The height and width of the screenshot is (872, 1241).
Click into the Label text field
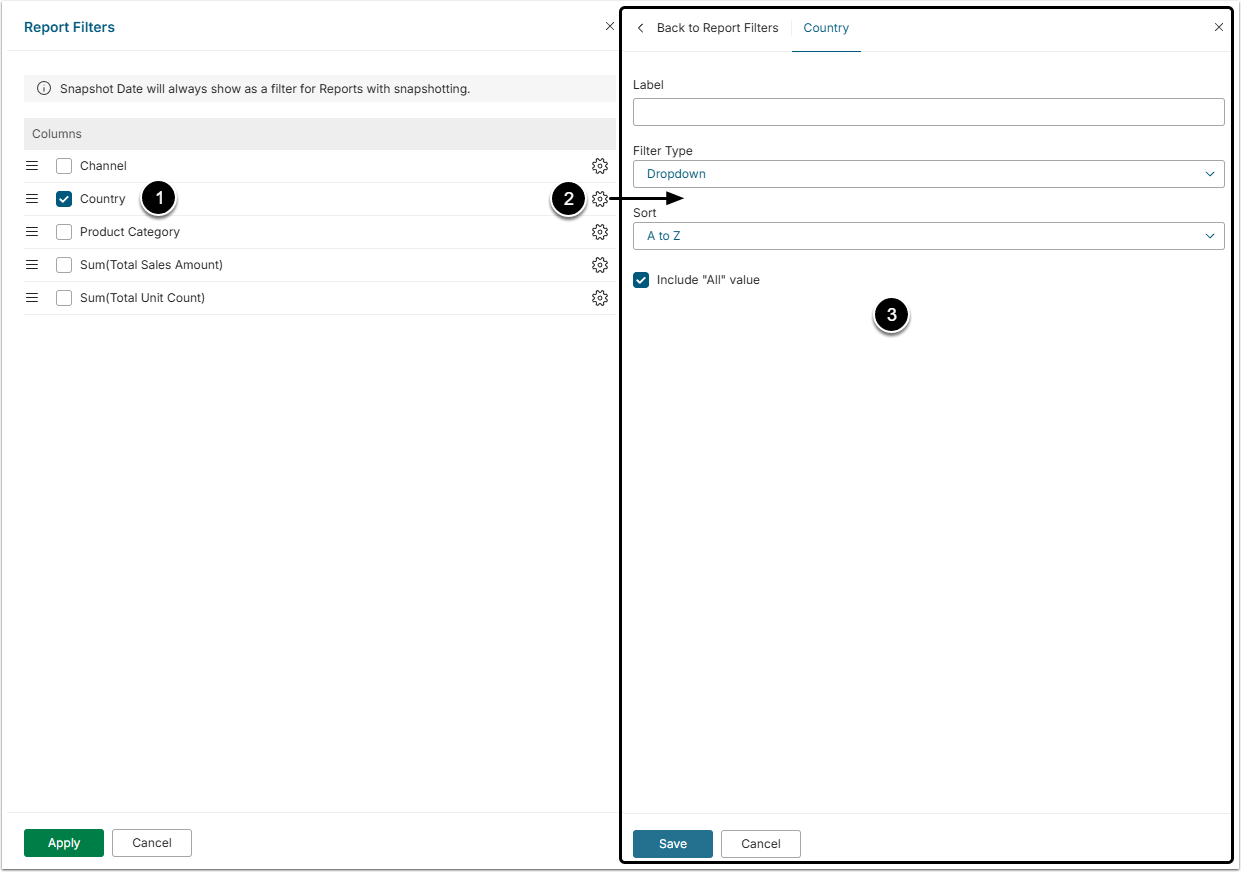coord(928,112)
